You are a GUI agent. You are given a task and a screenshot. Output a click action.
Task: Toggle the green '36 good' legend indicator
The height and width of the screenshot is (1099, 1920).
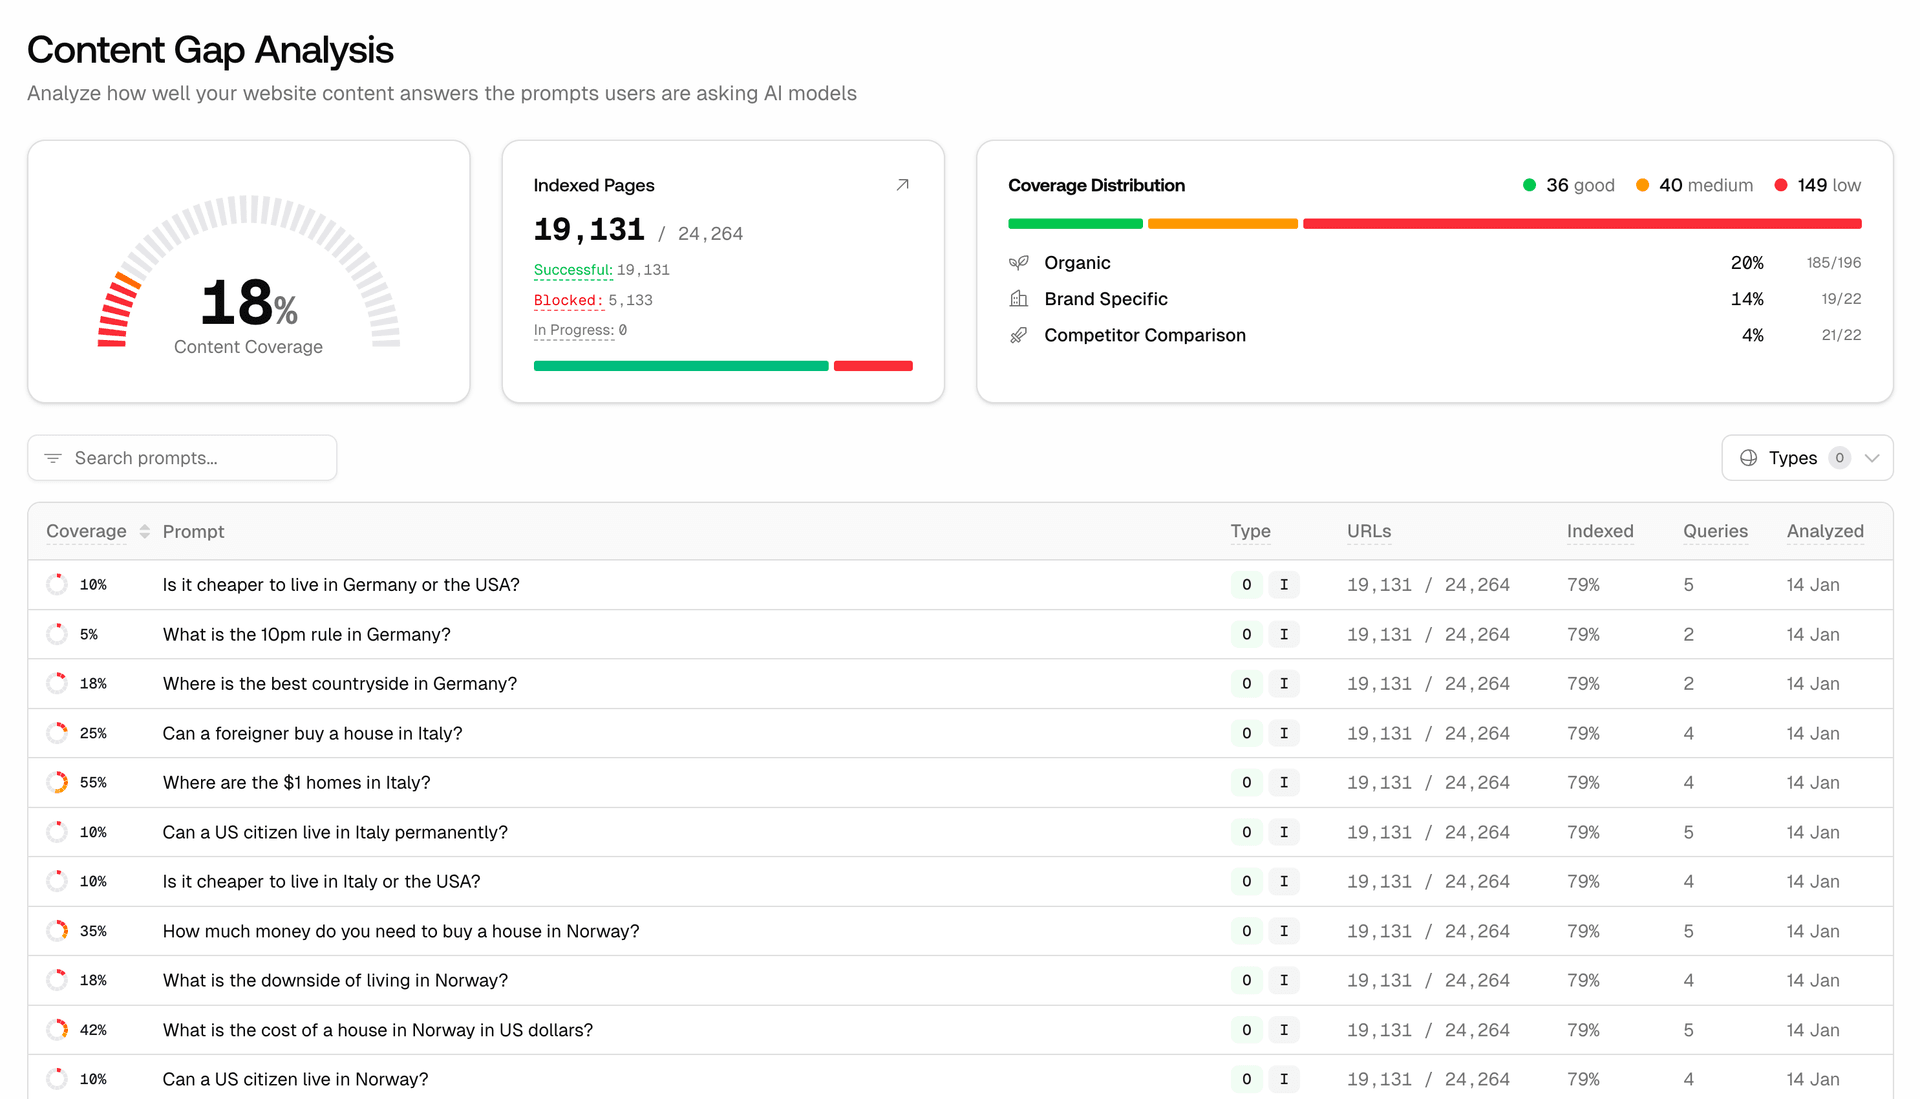1528,185
